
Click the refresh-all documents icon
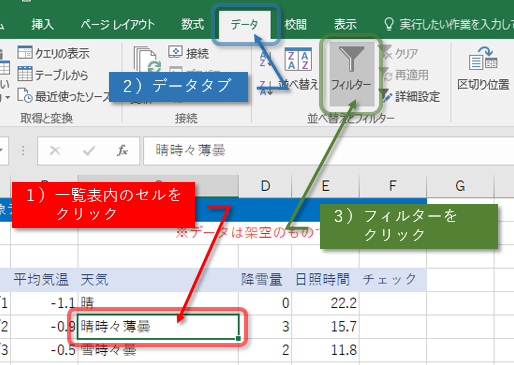coord(147,60)
